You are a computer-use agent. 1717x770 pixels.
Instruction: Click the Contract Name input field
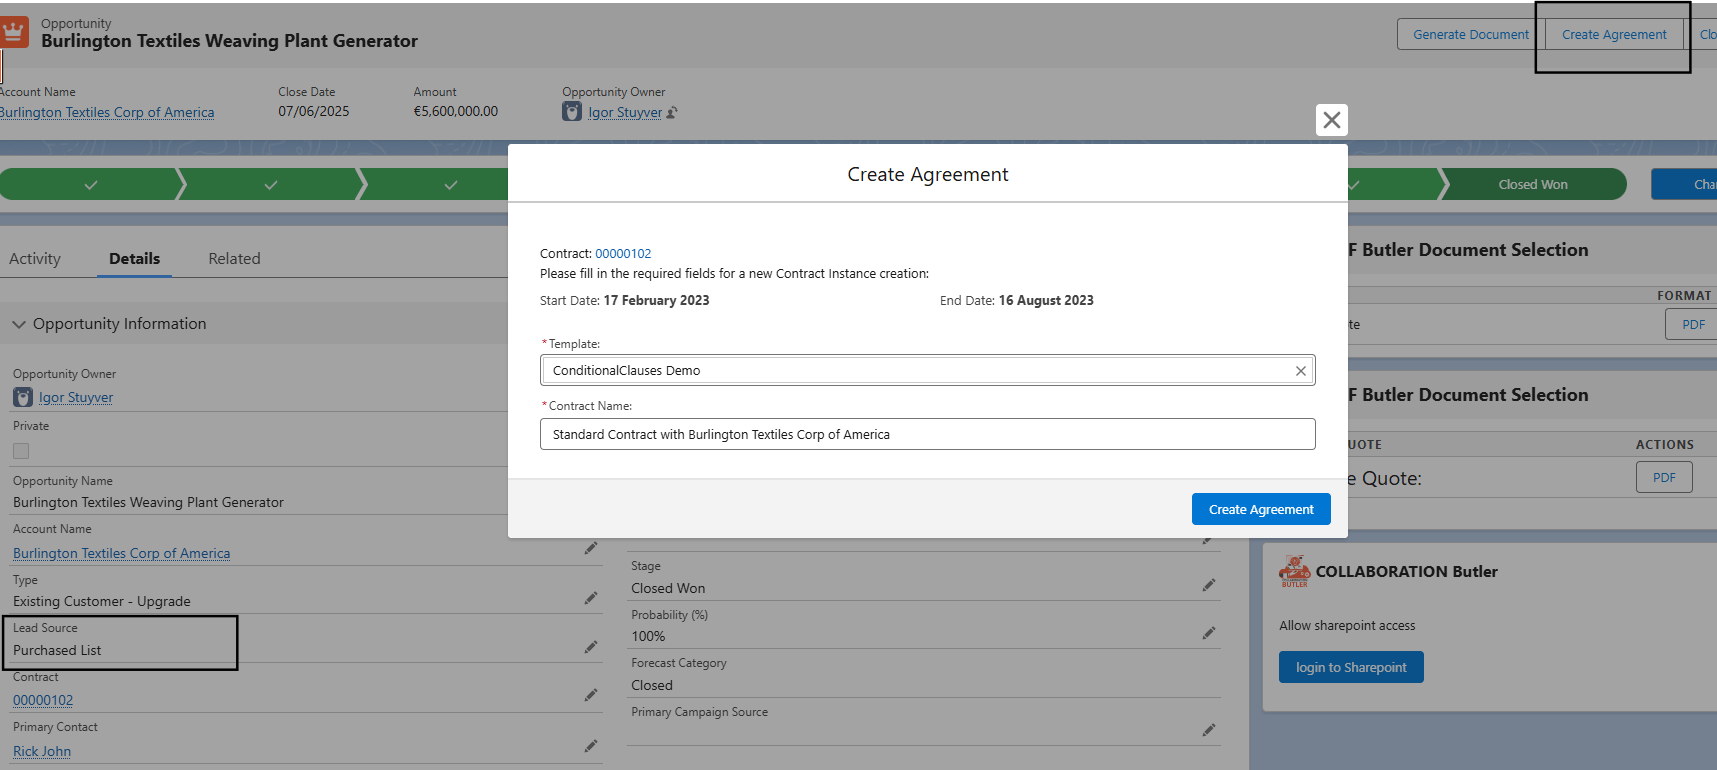pos(927,434)
